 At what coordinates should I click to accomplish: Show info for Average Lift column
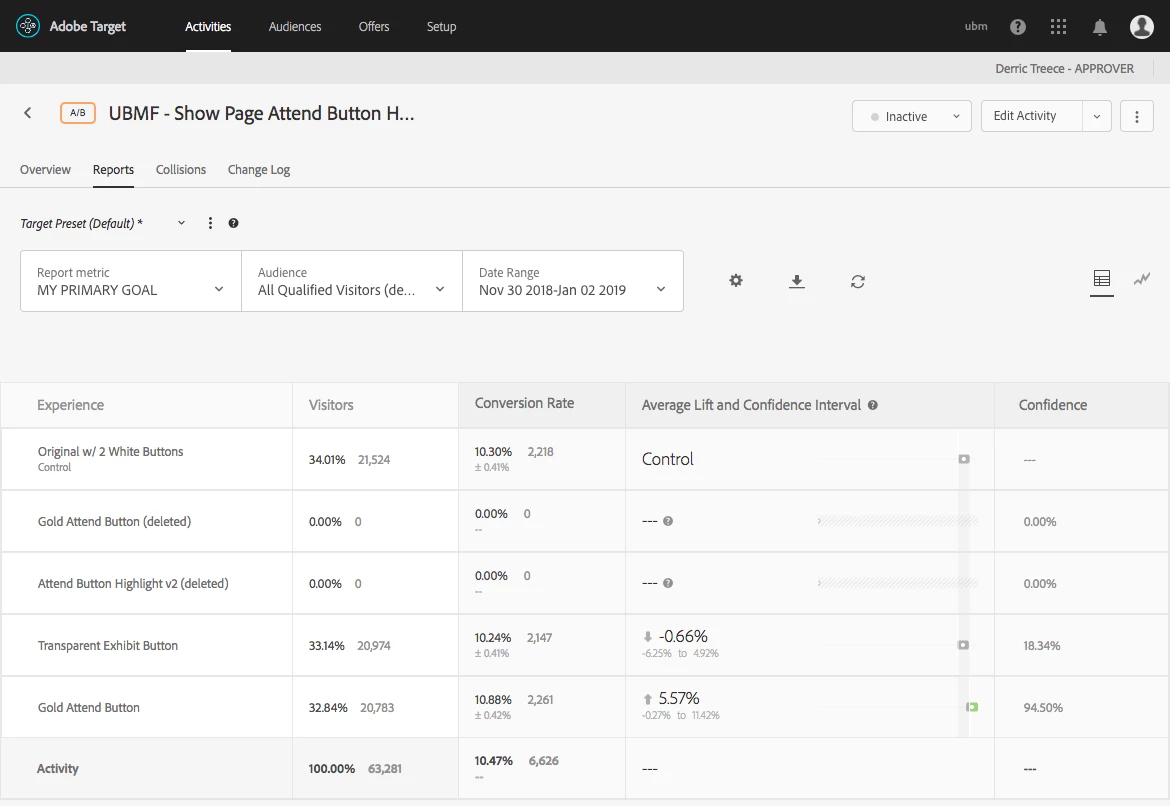click(872, 405)
